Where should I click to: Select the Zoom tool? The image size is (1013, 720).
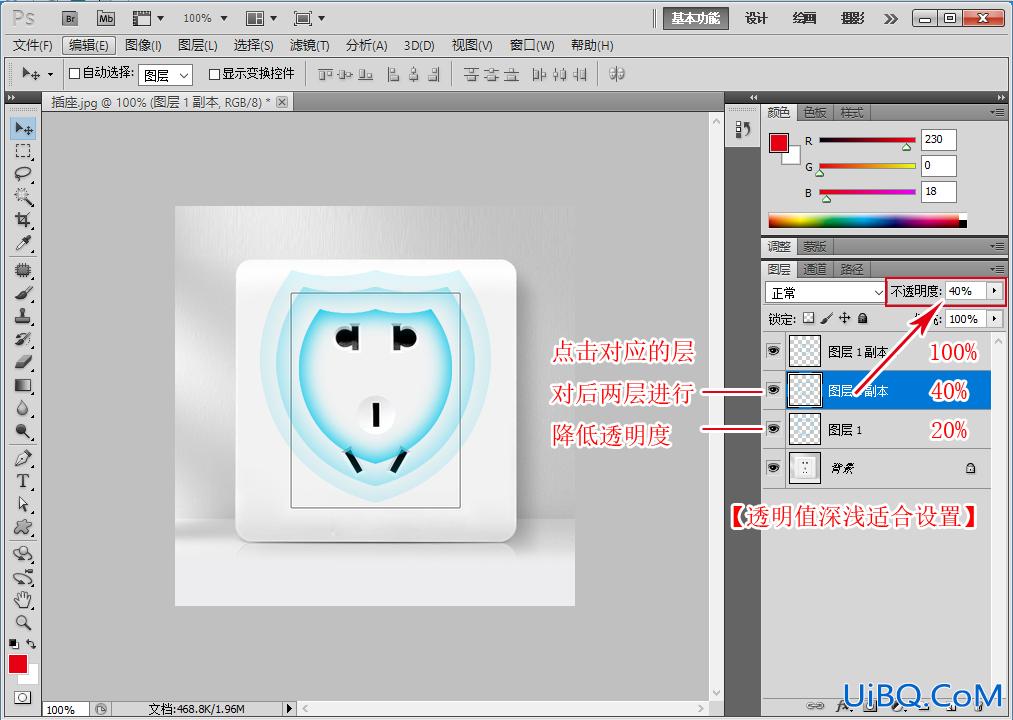(x=23, y=622)
